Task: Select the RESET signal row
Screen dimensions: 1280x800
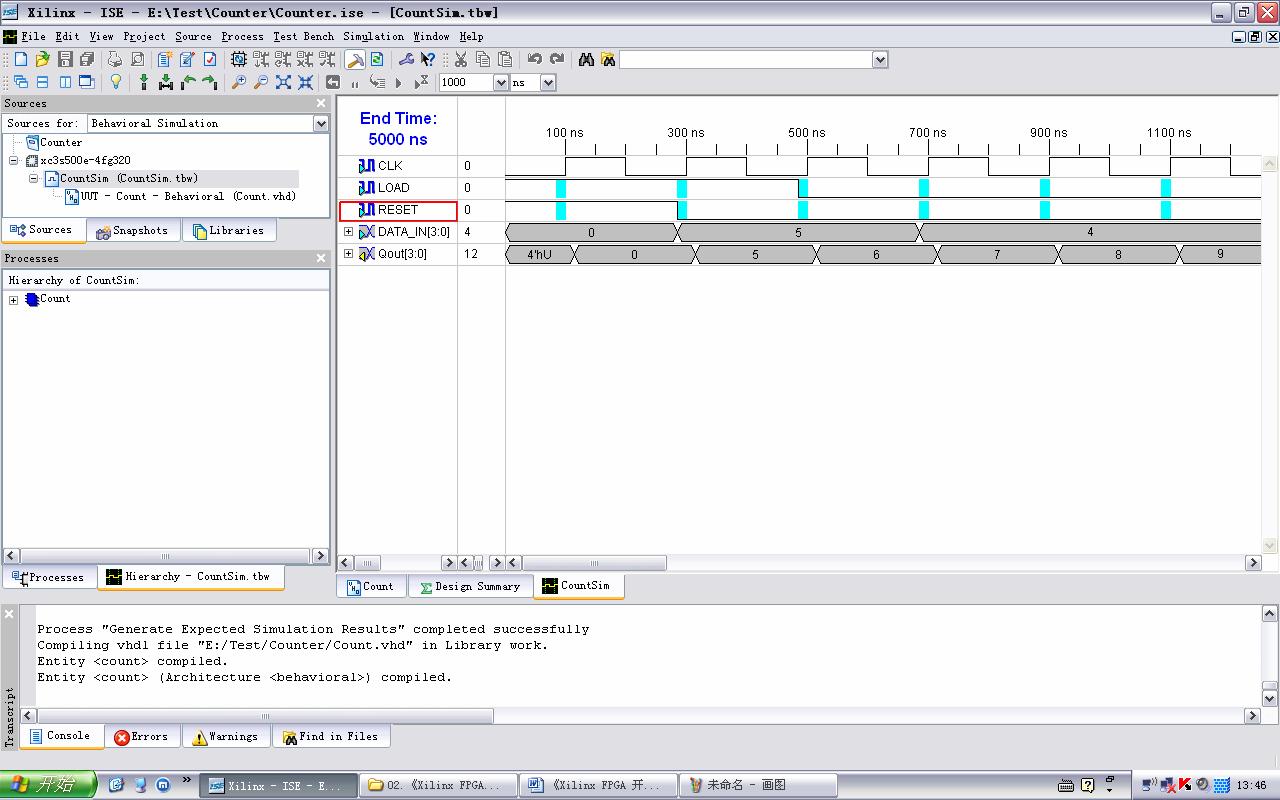Action: pos(398,210)
